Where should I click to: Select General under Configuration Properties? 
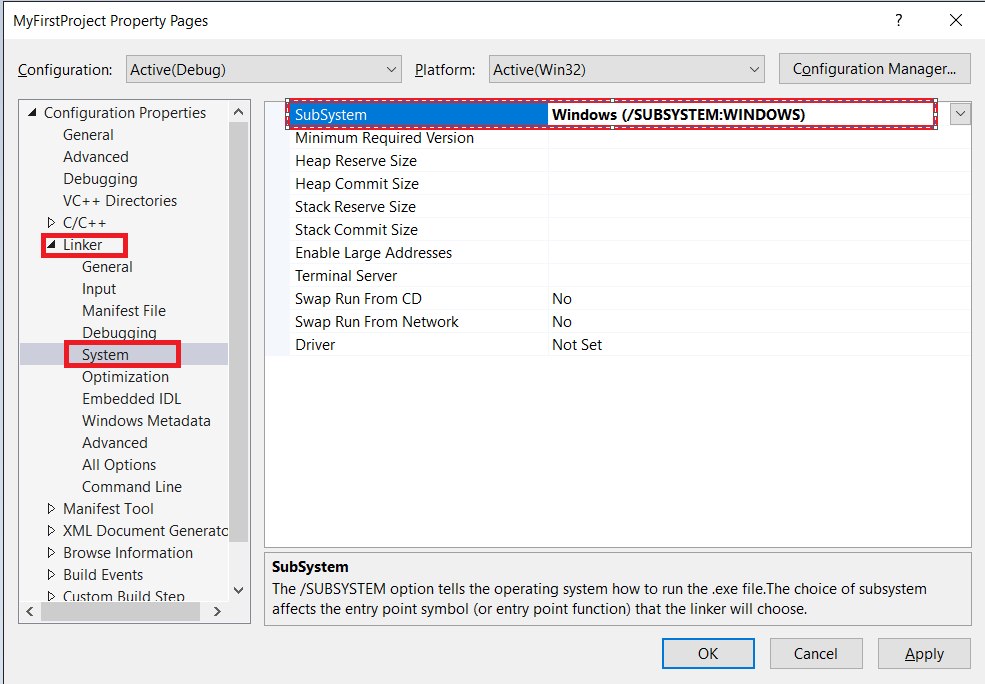(x=88, y=135)
